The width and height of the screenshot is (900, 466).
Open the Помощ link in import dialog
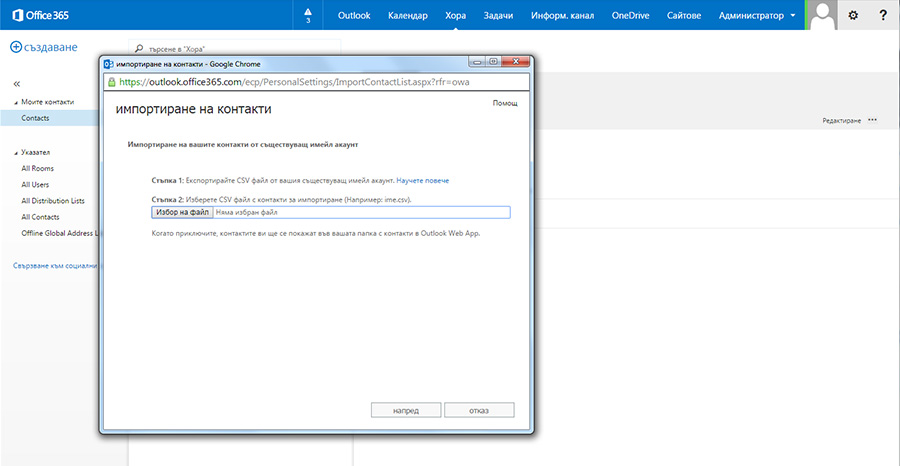[505, 103]
